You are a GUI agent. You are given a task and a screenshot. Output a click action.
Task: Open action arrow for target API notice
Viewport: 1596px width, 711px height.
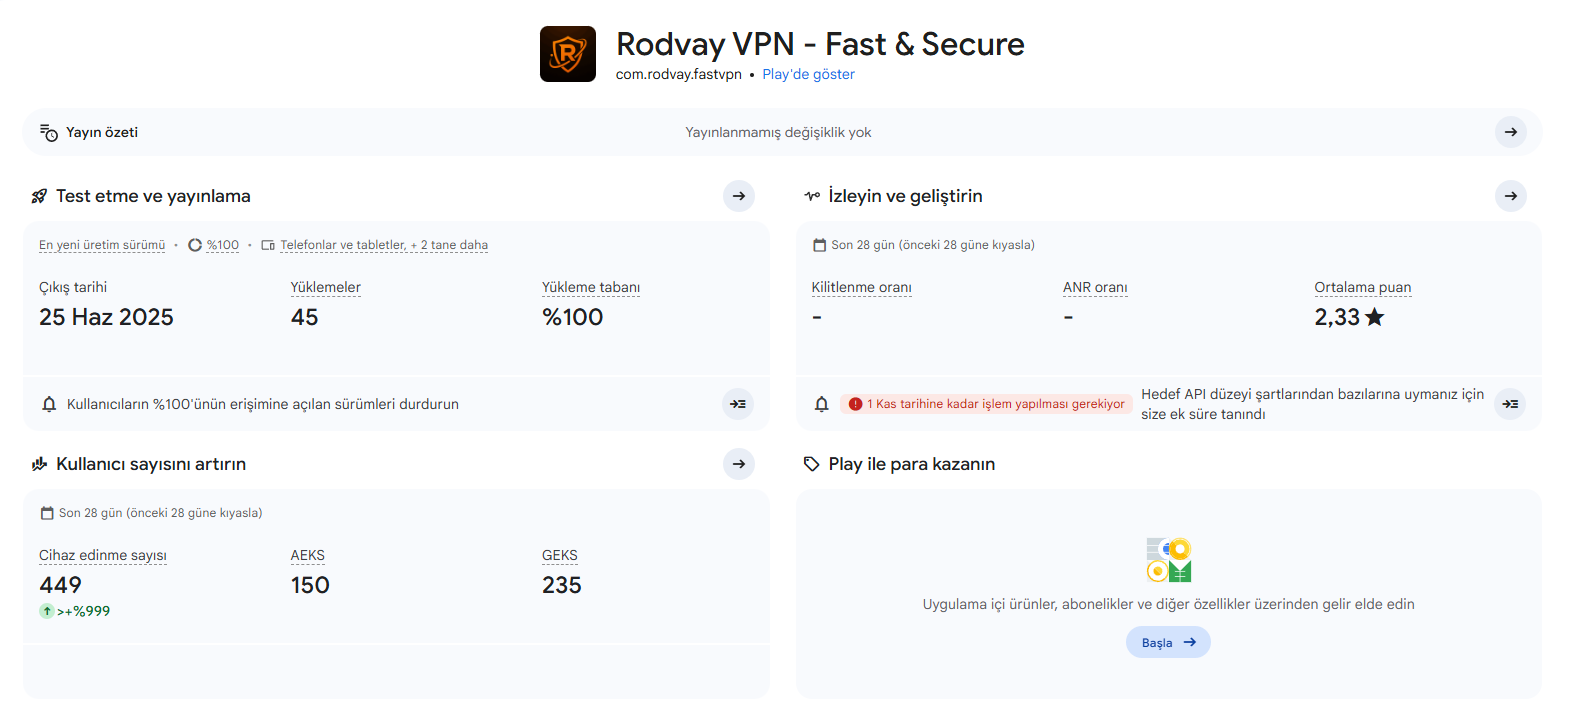[x=1510, y=404]
